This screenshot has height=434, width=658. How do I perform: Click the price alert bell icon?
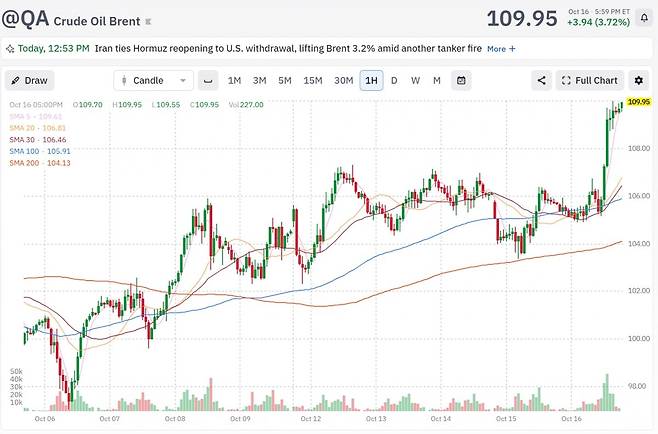pos(644,18)
